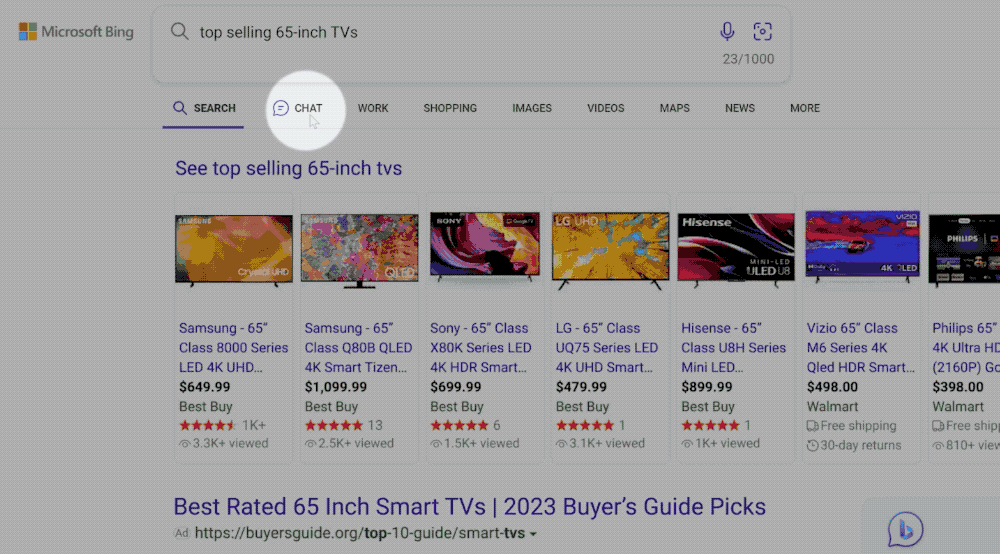Open the VIDEOS tab
The image size is (1000, 554).
(x=605, y=108)
